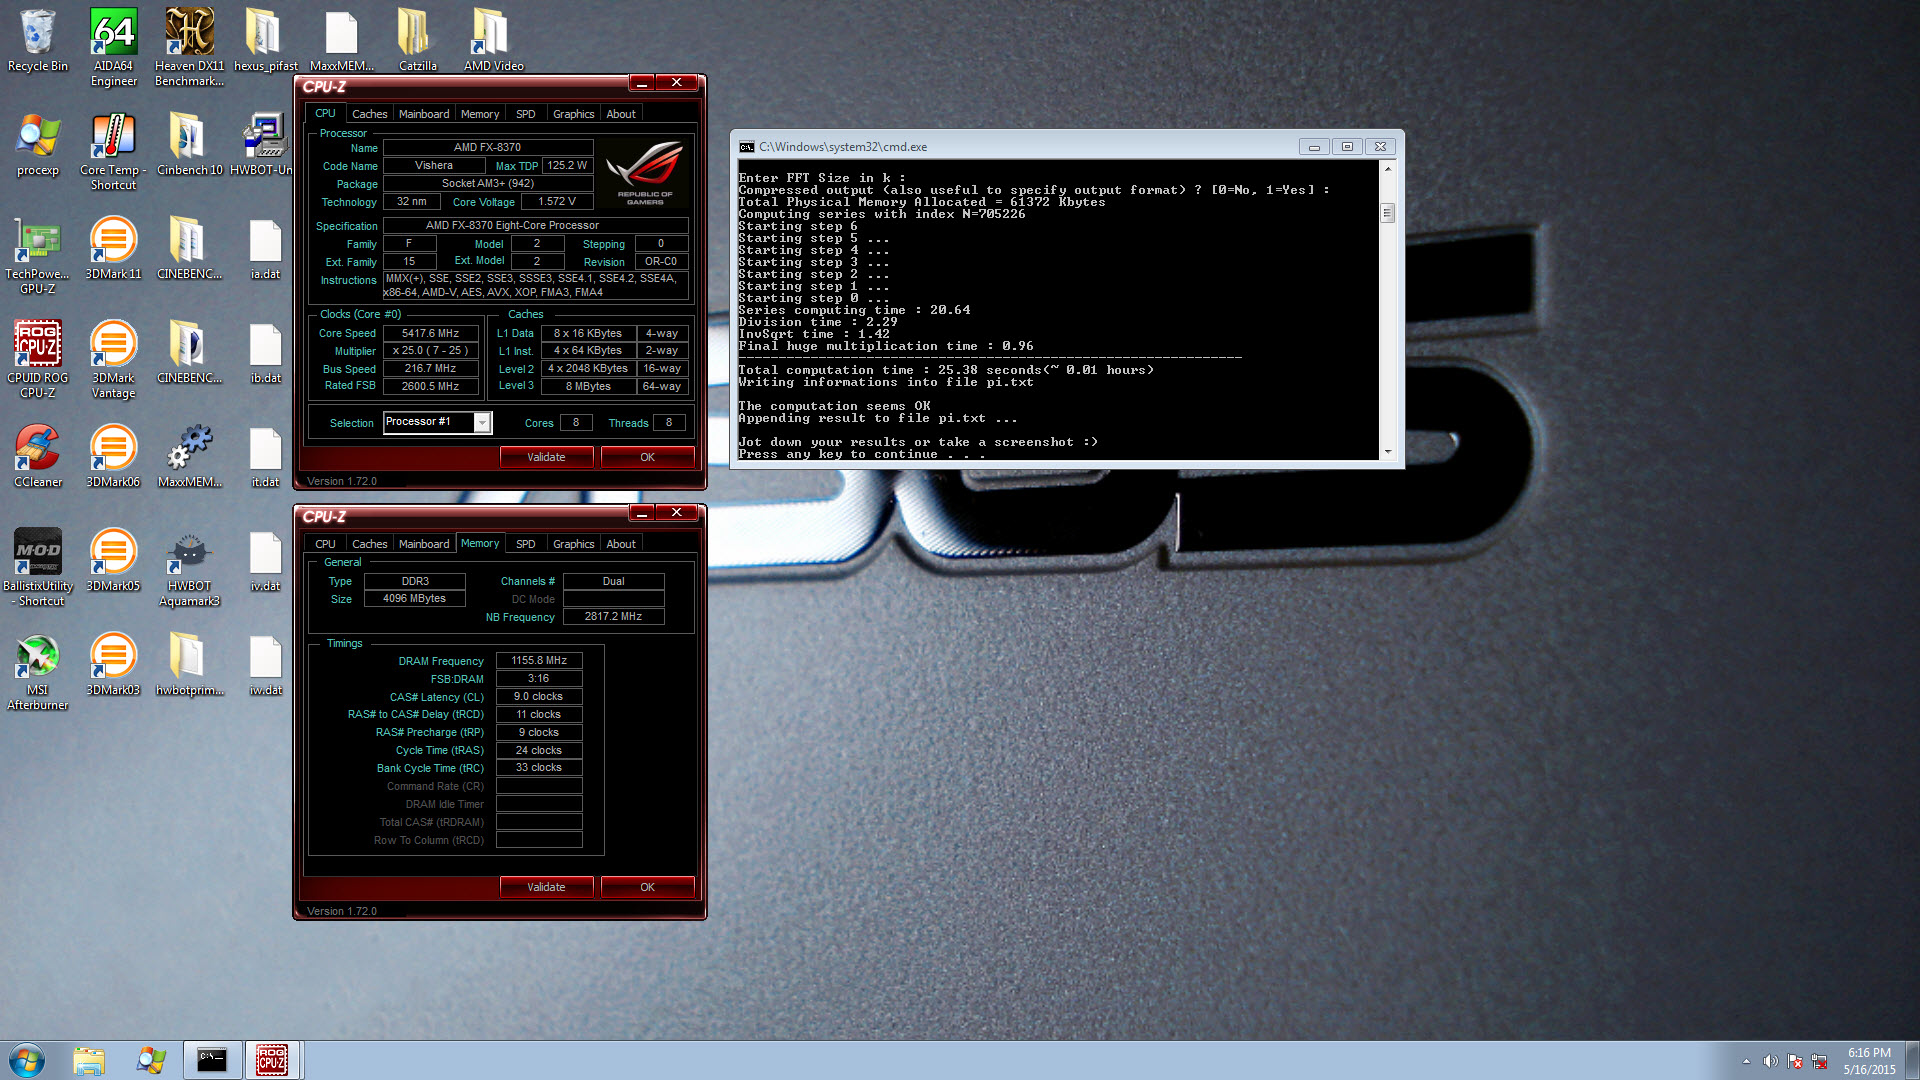
Task: Click ROG CPU-Z taskbar button
Action: click(x=272, y=1060)
